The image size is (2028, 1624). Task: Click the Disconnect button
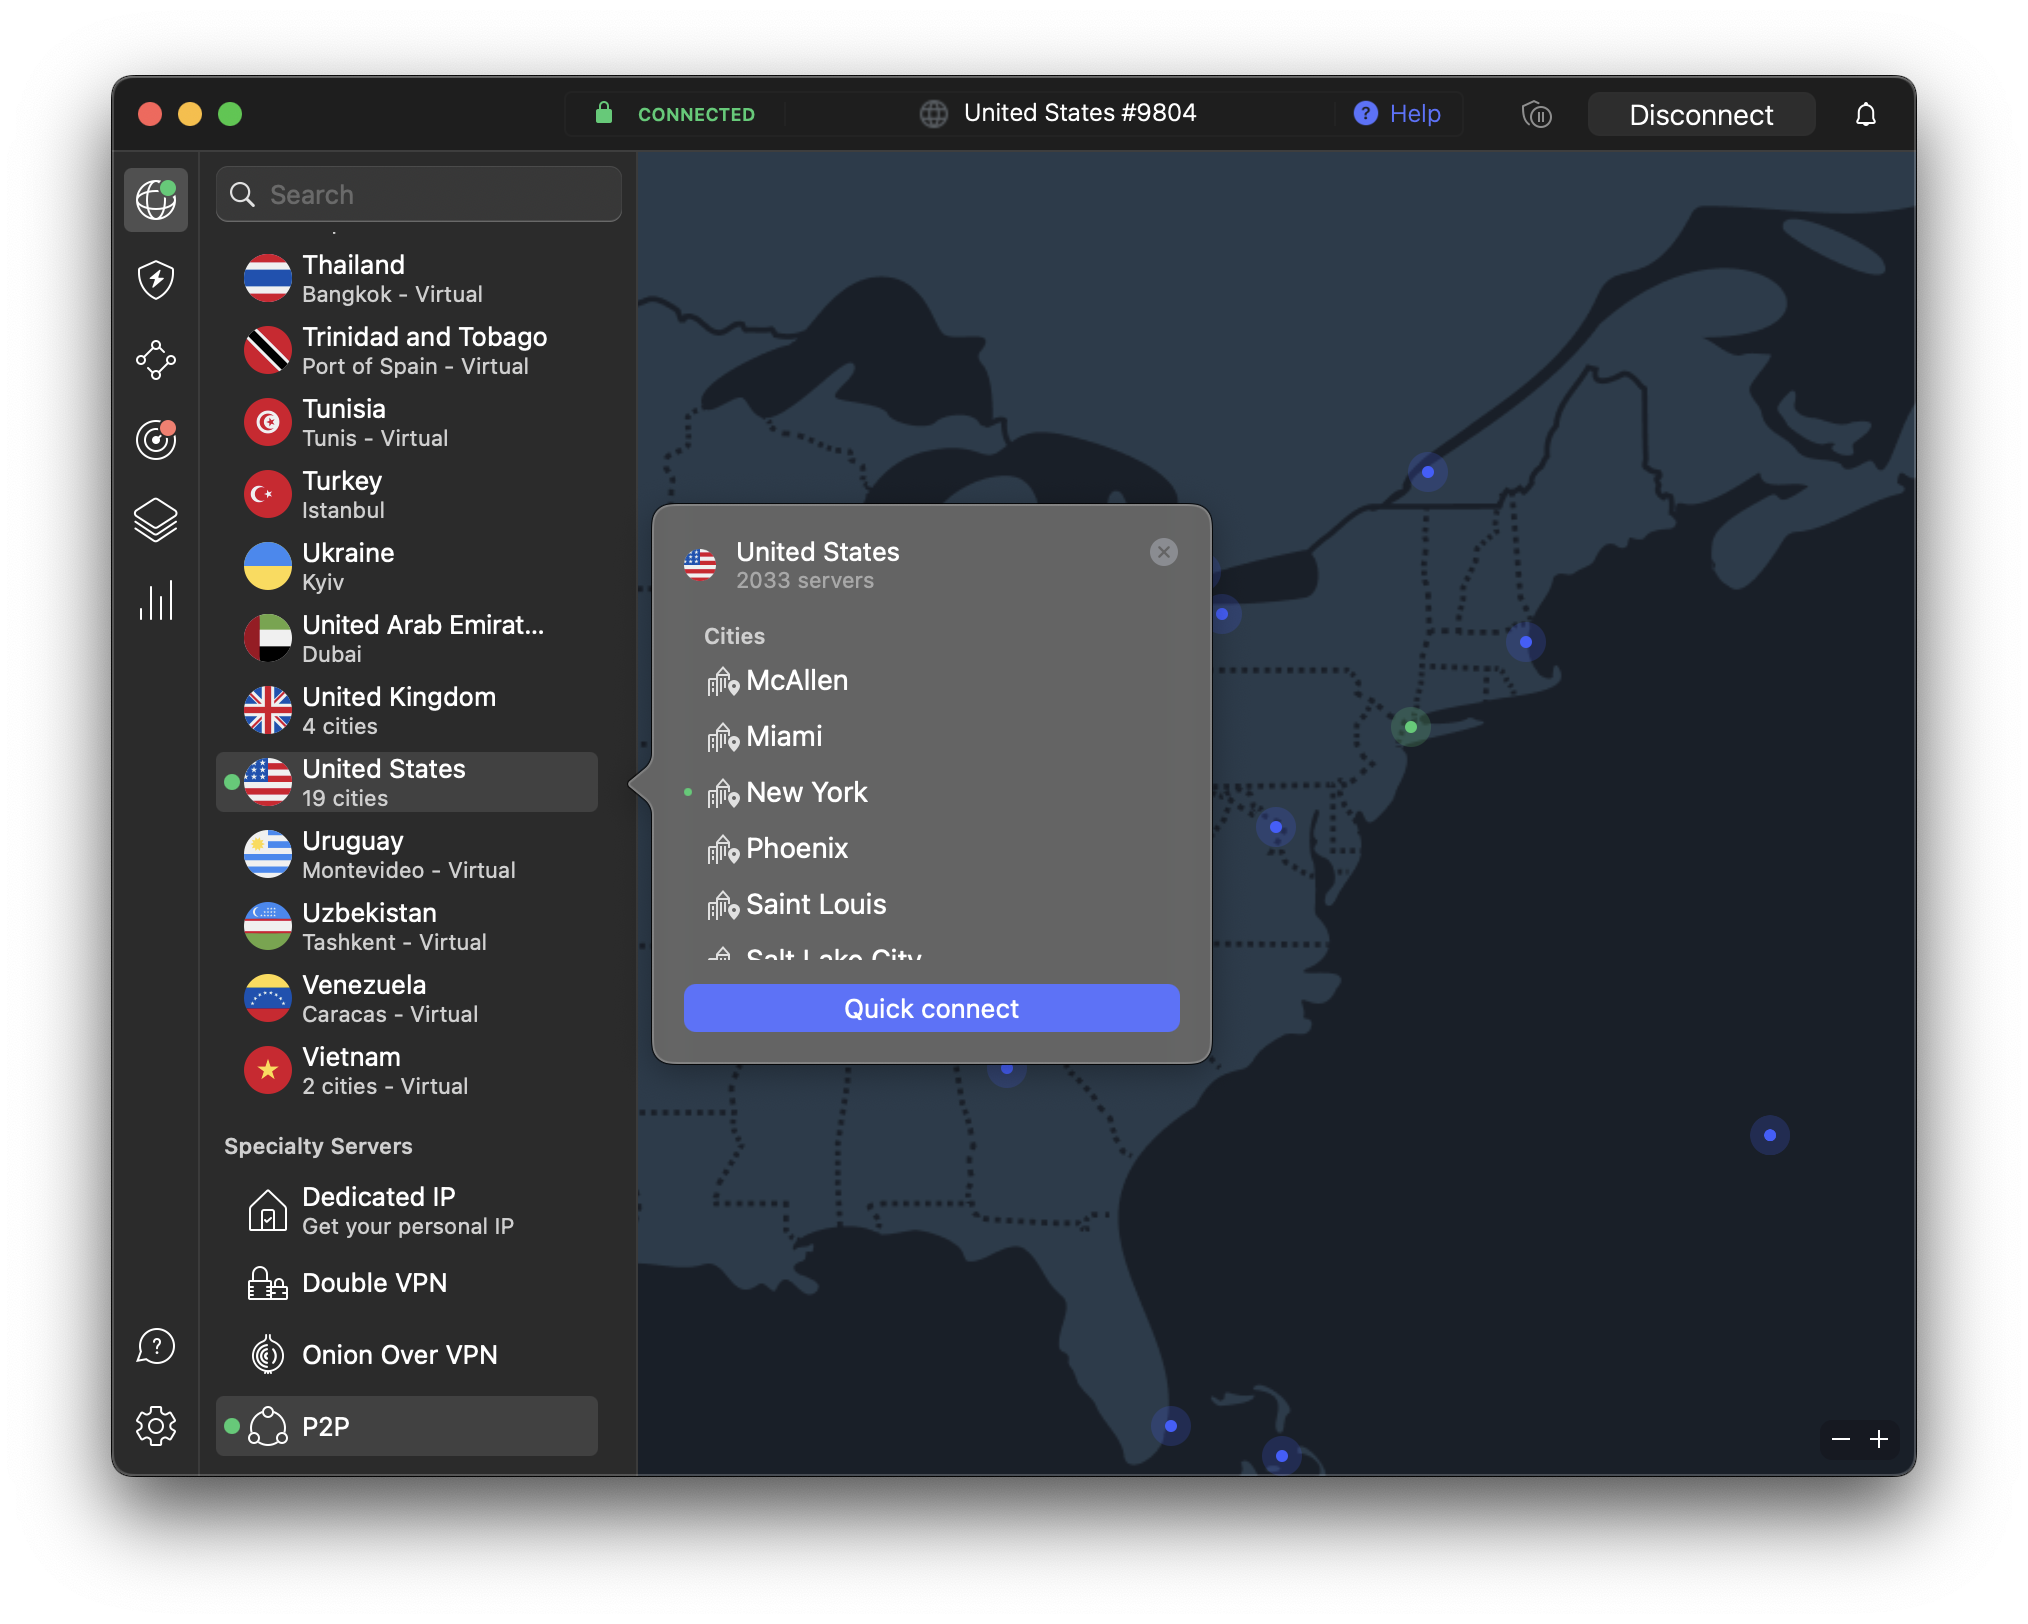1701,114
